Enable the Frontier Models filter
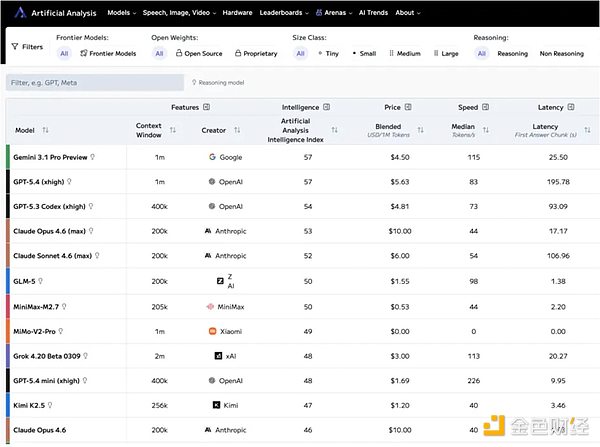Viewport: 600px width, 447px height. pyautogui.click(x=108, y=53)
